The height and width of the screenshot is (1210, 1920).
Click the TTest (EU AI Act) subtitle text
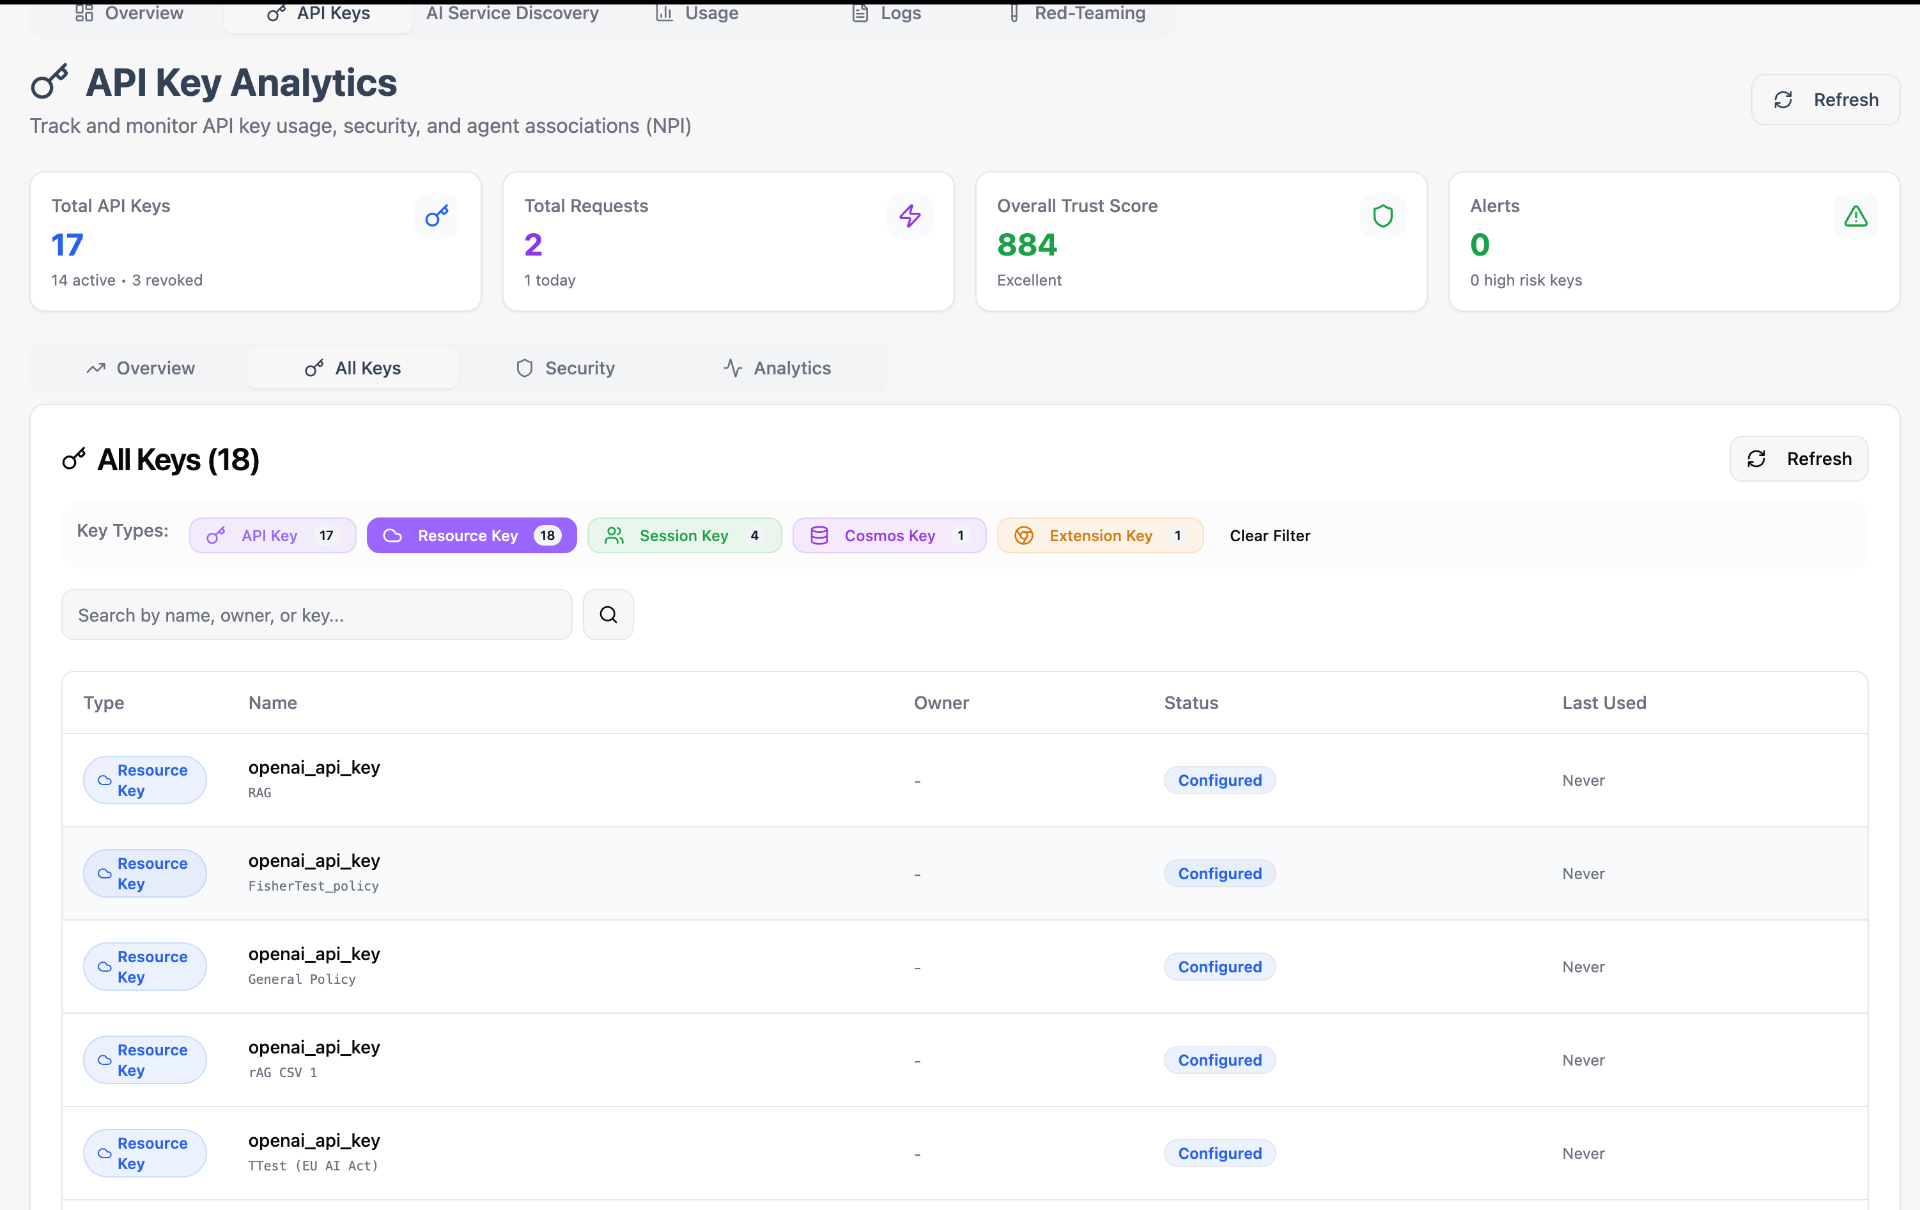tap(313, 1166)
